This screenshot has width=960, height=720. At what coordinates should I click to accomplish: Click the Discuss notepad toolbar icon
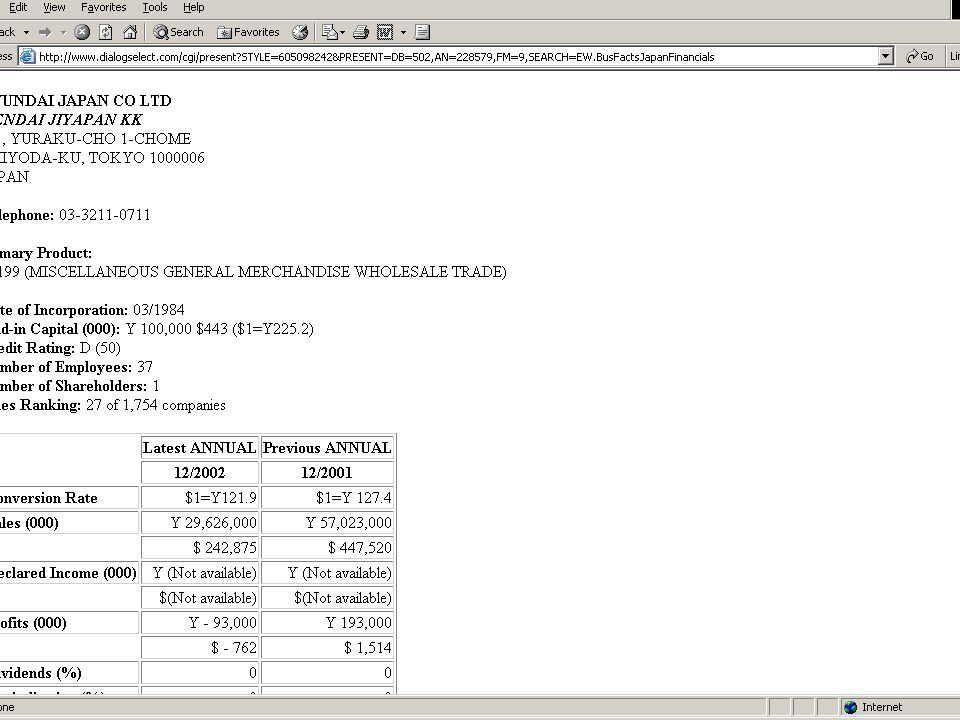[422, 32]
